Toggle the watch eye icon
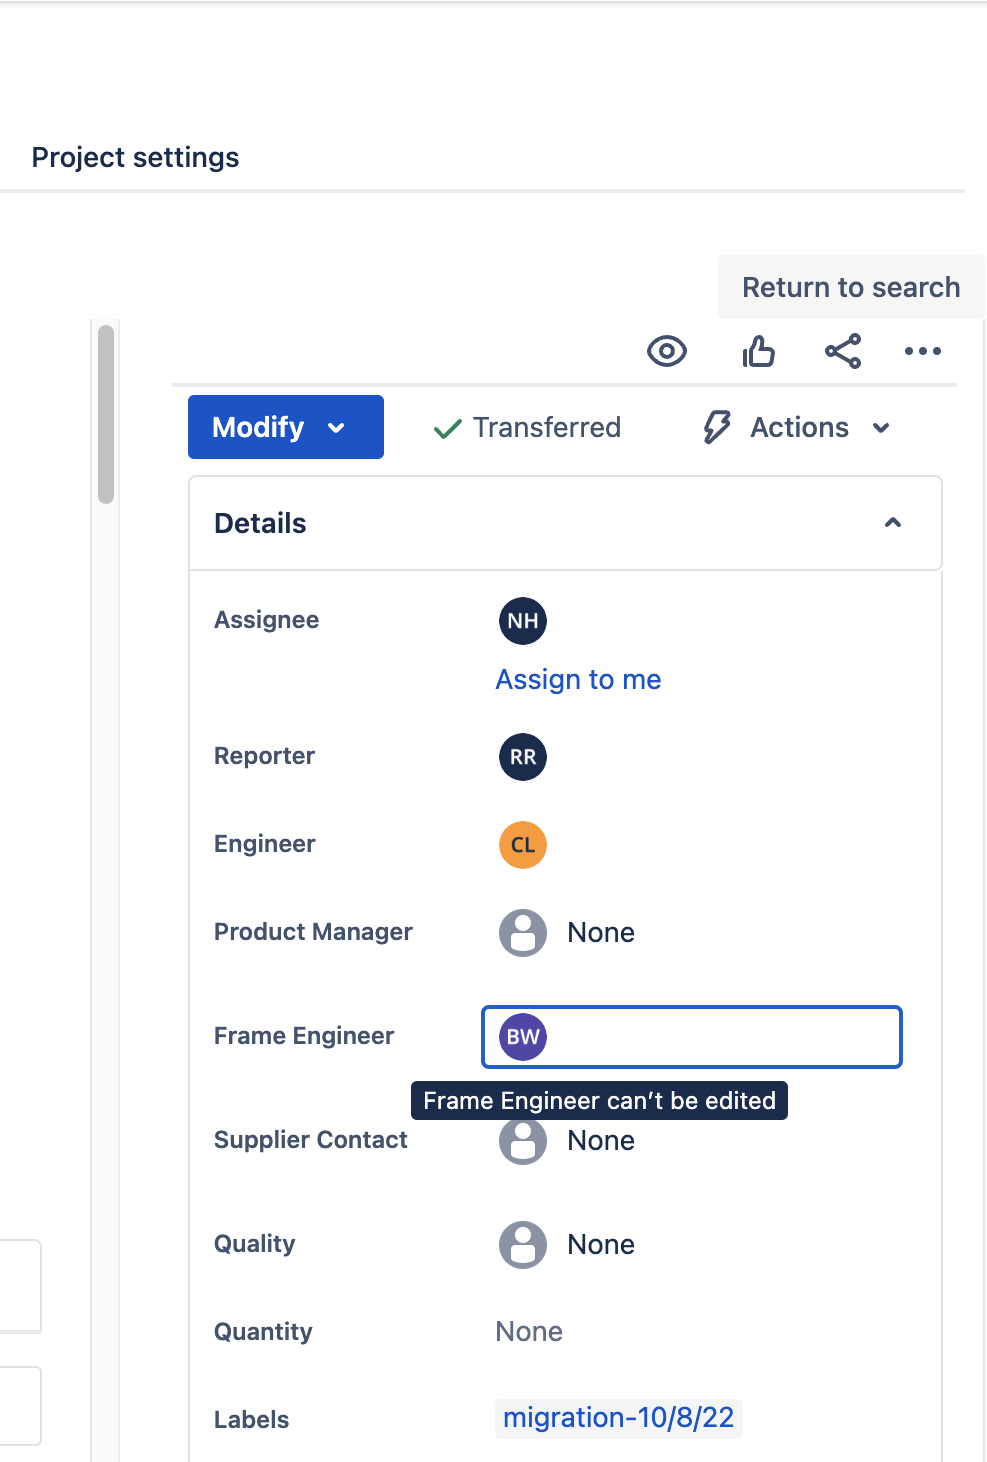The image size is (987, 1462). (667, 351)
